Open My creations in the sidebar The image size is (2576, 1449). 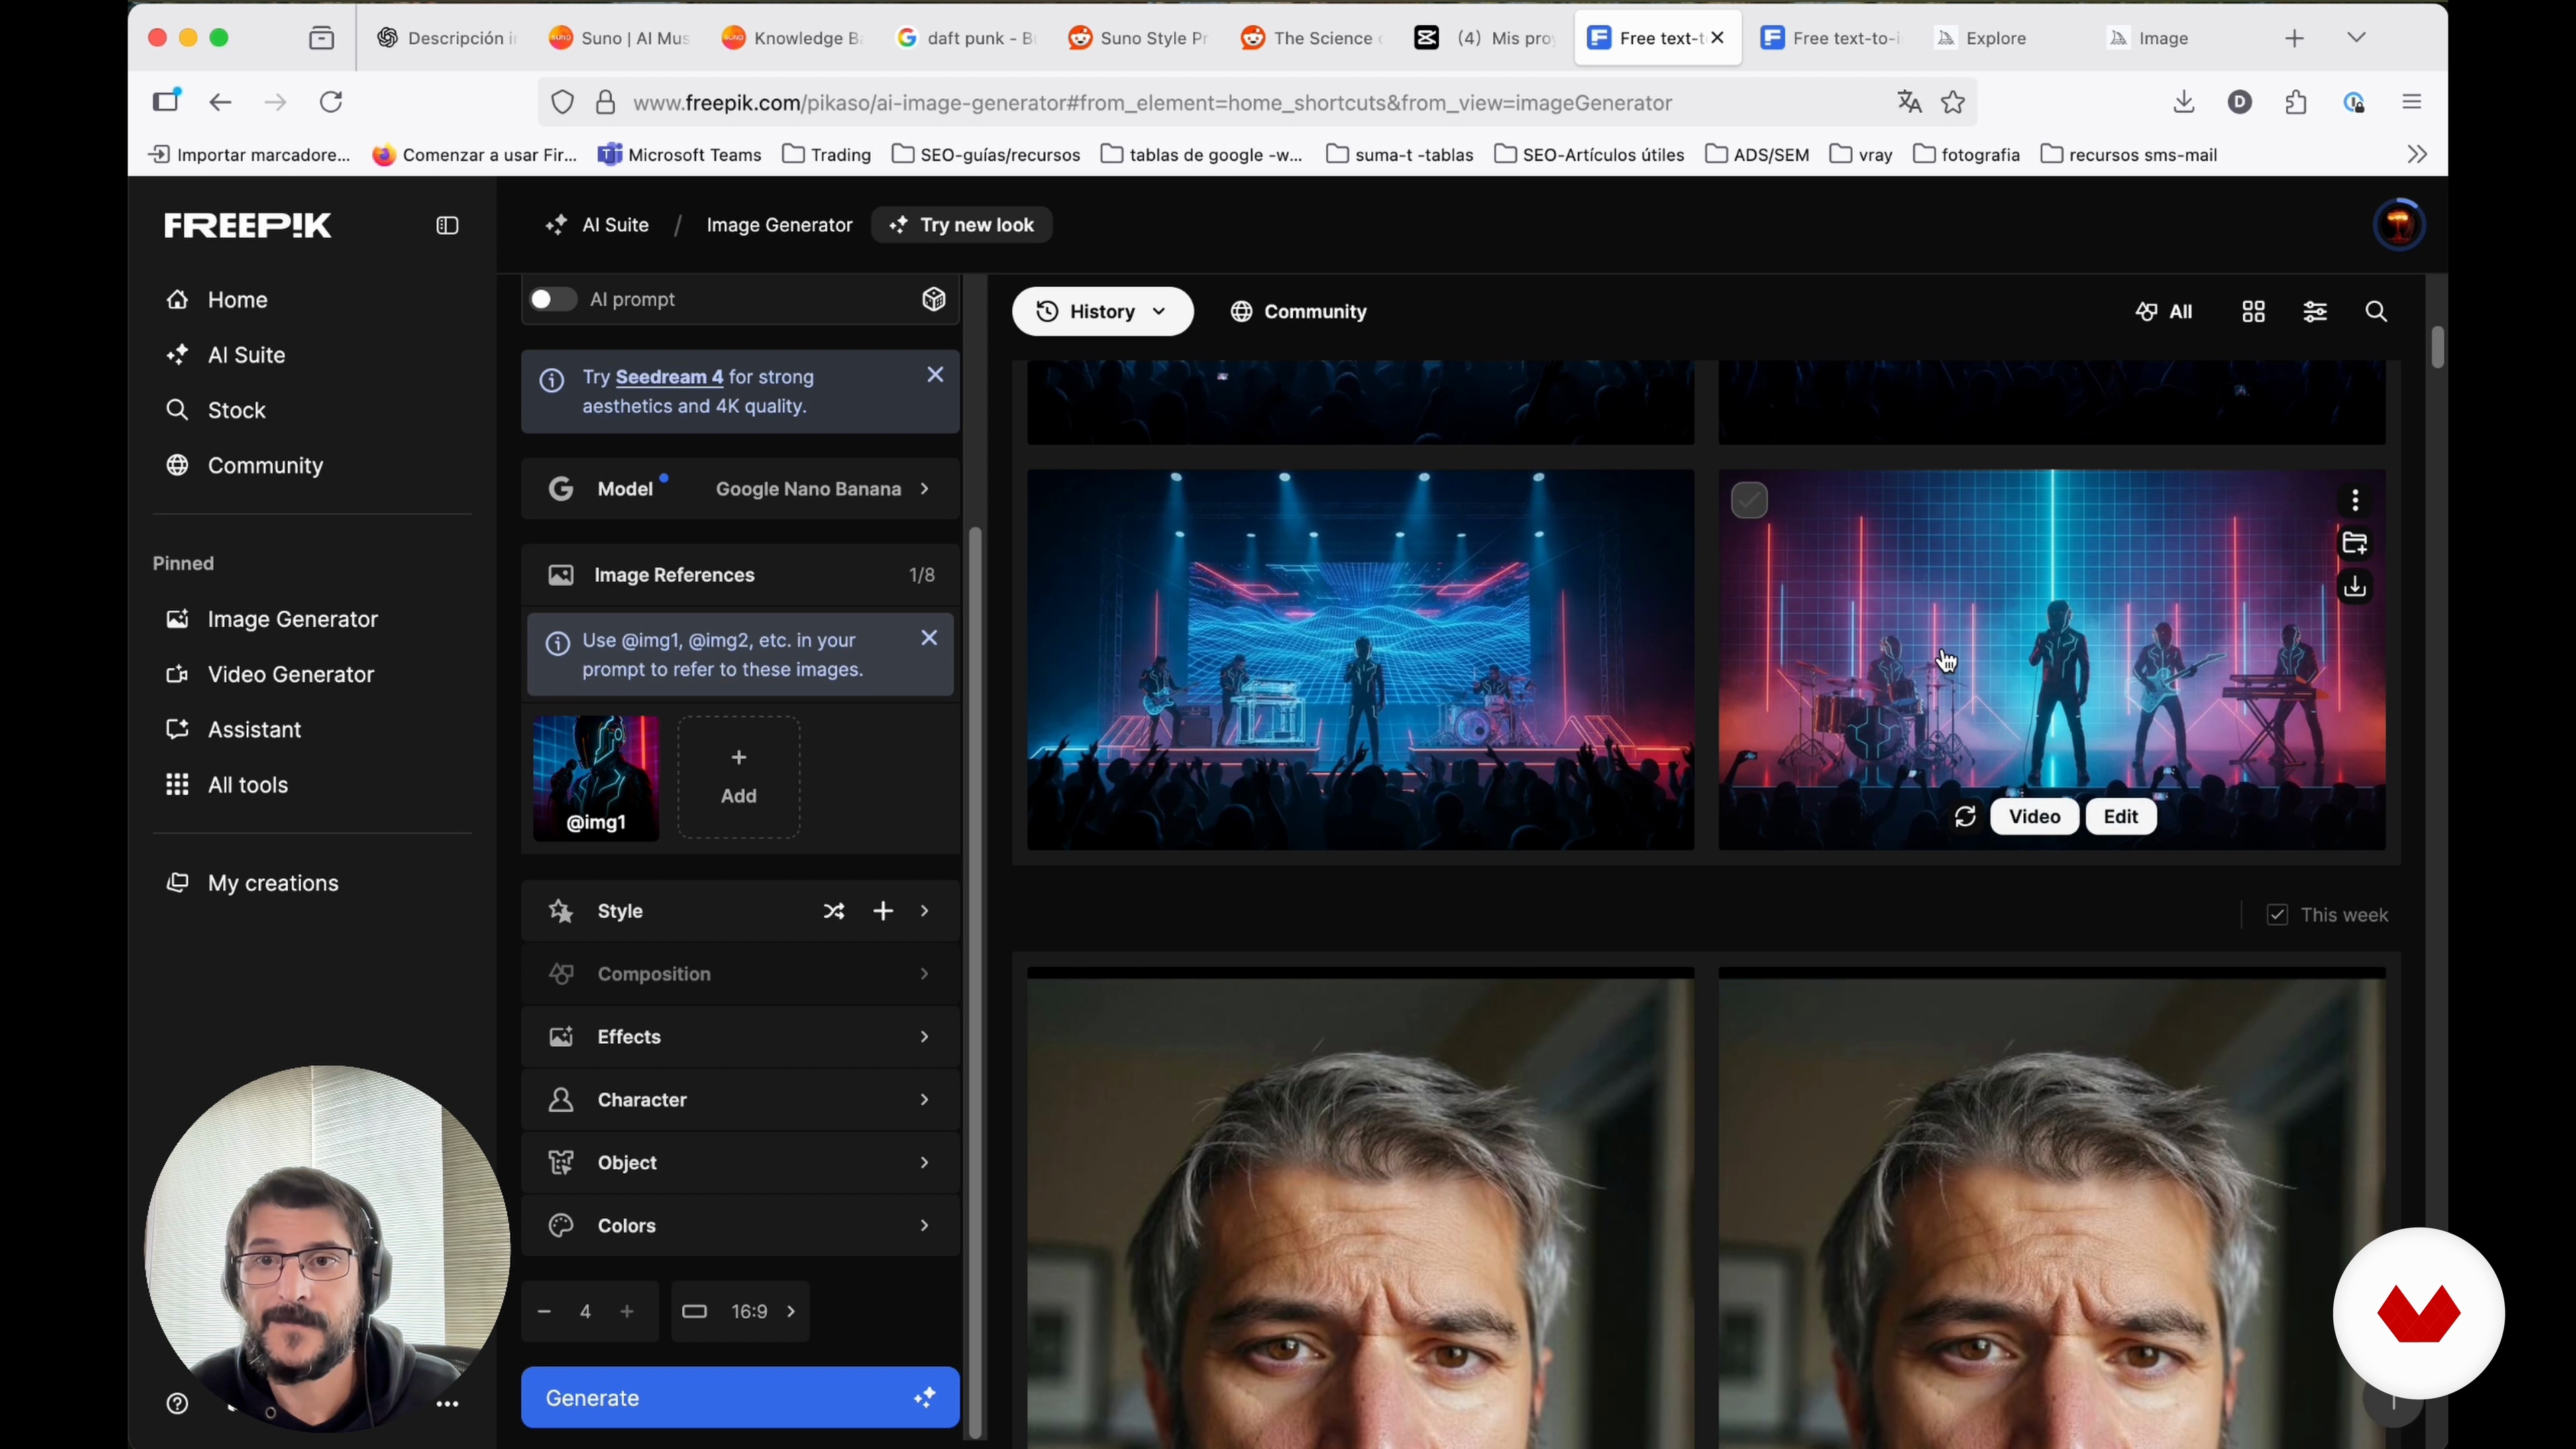tap(272, 884)
